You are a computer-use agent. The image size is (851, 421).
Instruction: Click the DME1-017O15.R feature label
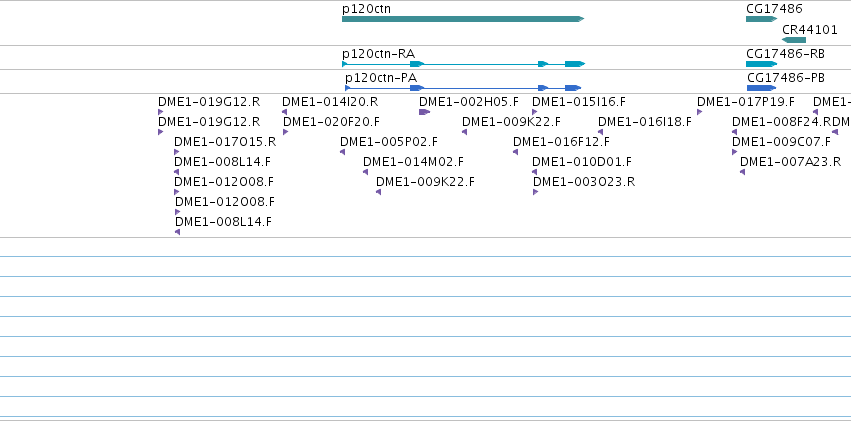pos(225,142)
